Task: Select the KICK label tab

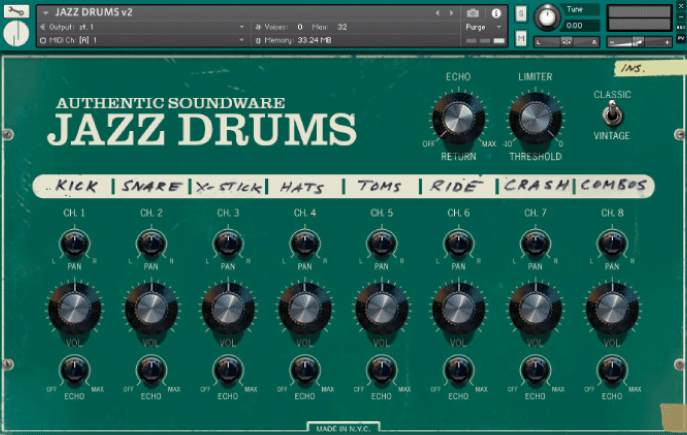Action: coord(76,186)
